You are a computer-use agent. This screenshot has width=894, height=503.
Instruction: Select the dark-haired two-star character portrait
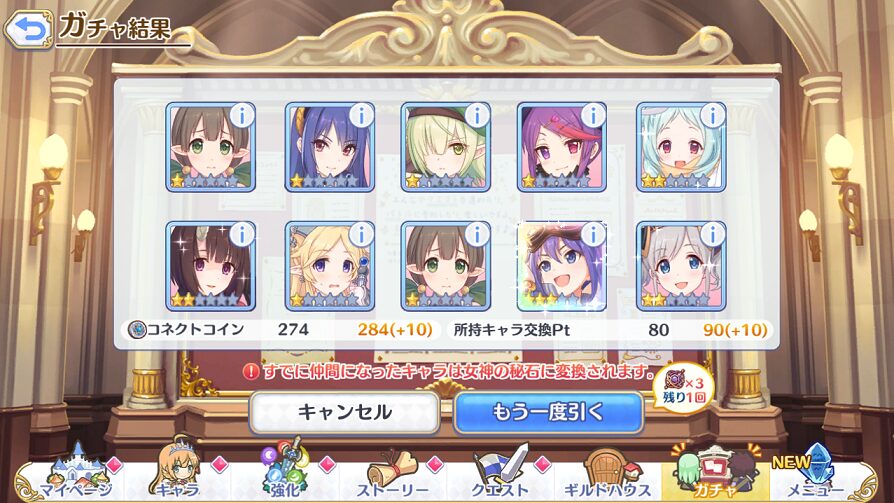210,266
